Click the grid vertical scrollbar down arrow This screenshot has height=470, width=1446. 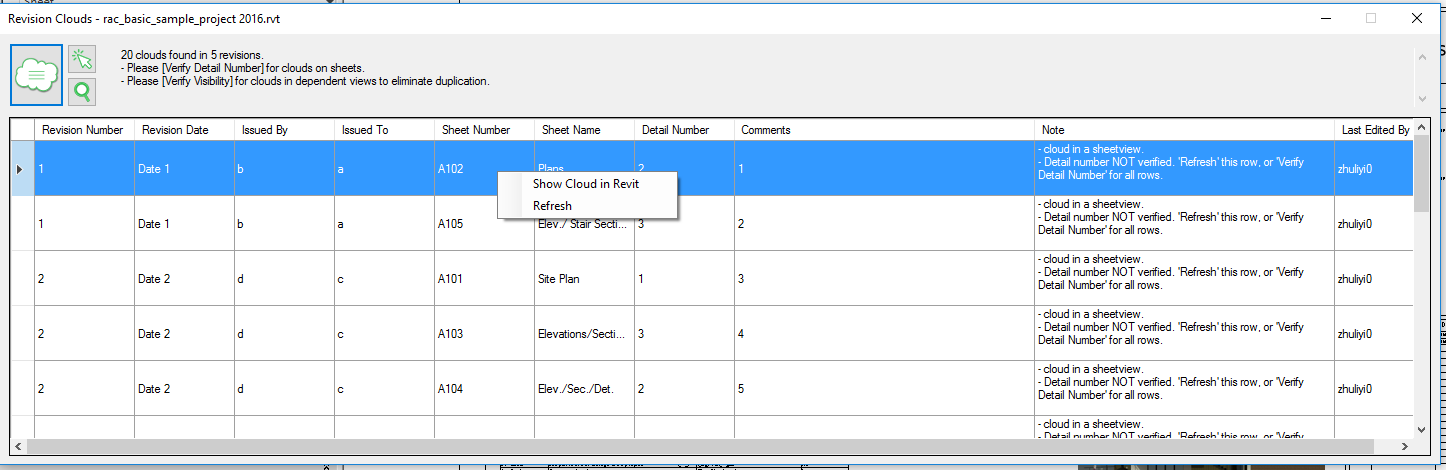1422,429
